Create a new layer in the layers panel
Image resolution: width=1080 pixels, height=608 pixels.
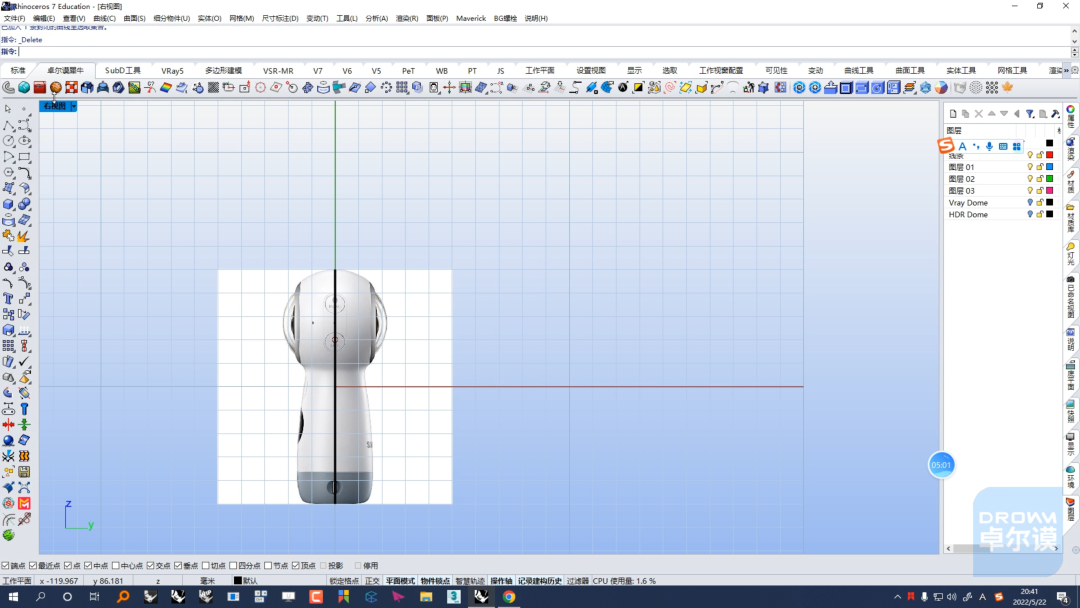pyautogui.click(x=953, y=114)
